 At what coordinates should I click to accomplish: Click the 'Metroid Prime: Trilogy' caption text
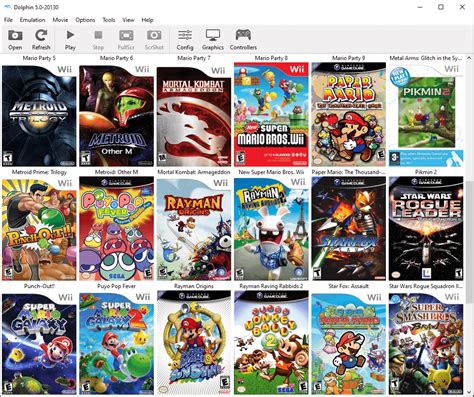(39, 172)
